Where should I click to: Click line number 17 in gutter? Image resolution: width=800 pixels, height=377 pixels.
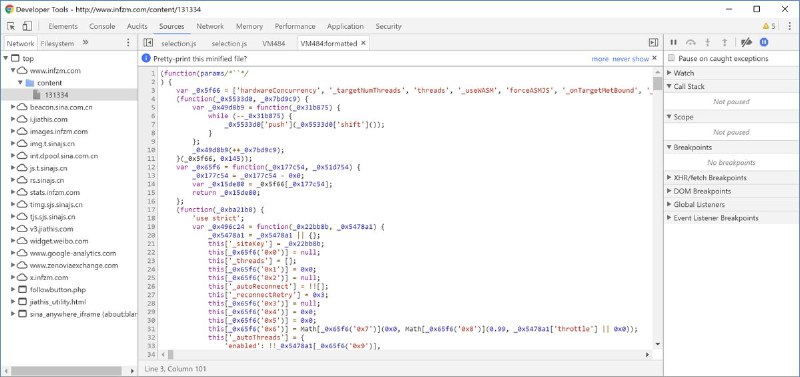[x=151, y=209]
